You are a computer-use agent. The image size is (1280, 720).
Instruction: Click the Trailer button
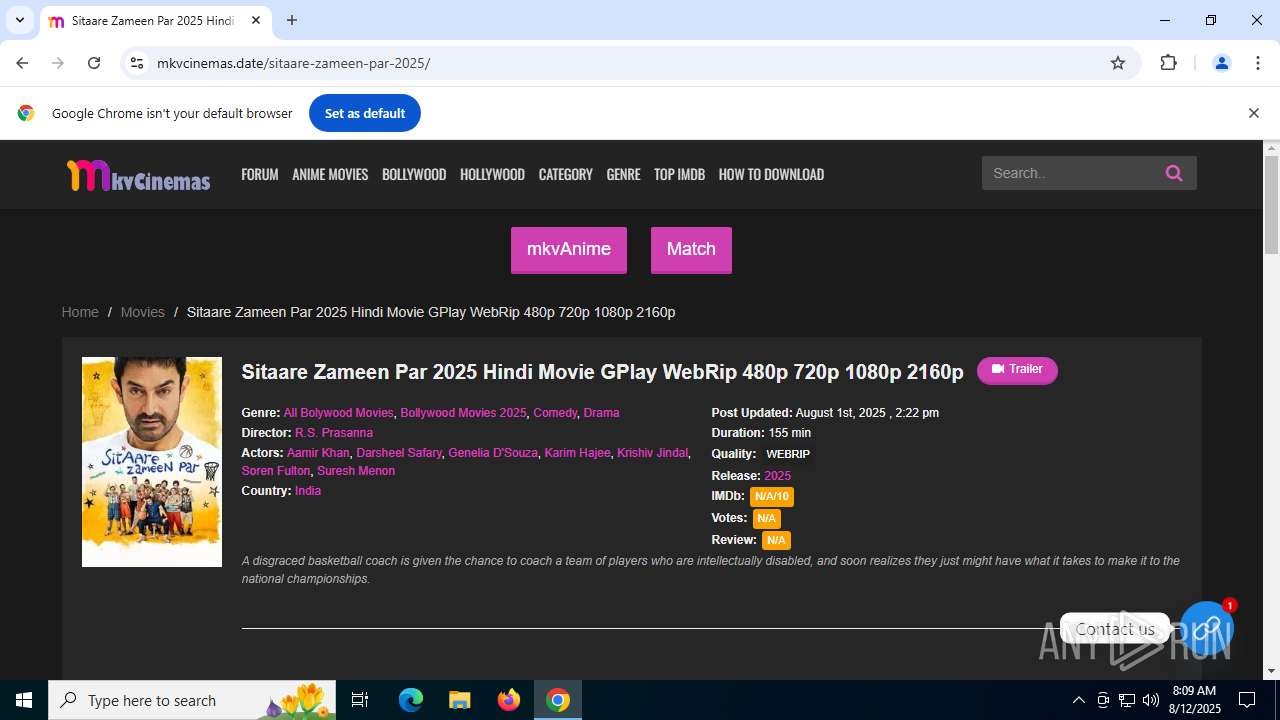1017,370
